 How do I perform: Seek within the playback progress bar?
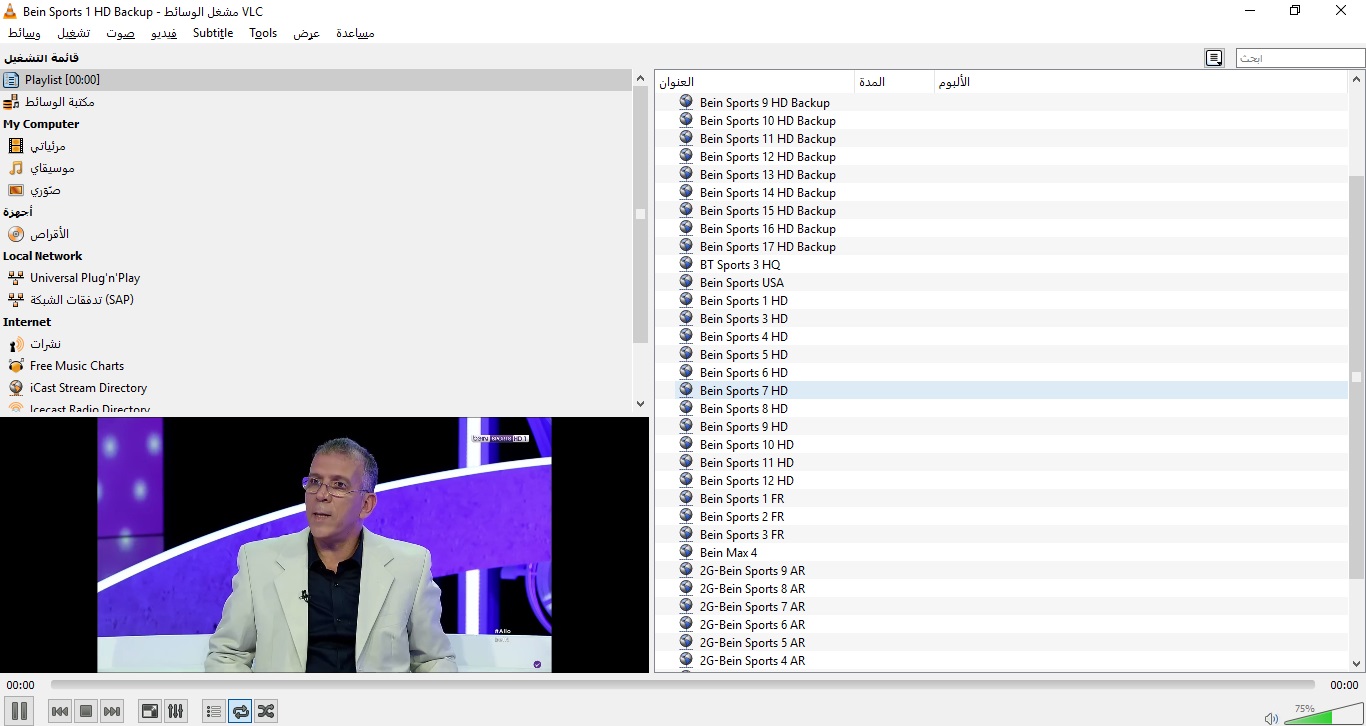pos(683,685)
